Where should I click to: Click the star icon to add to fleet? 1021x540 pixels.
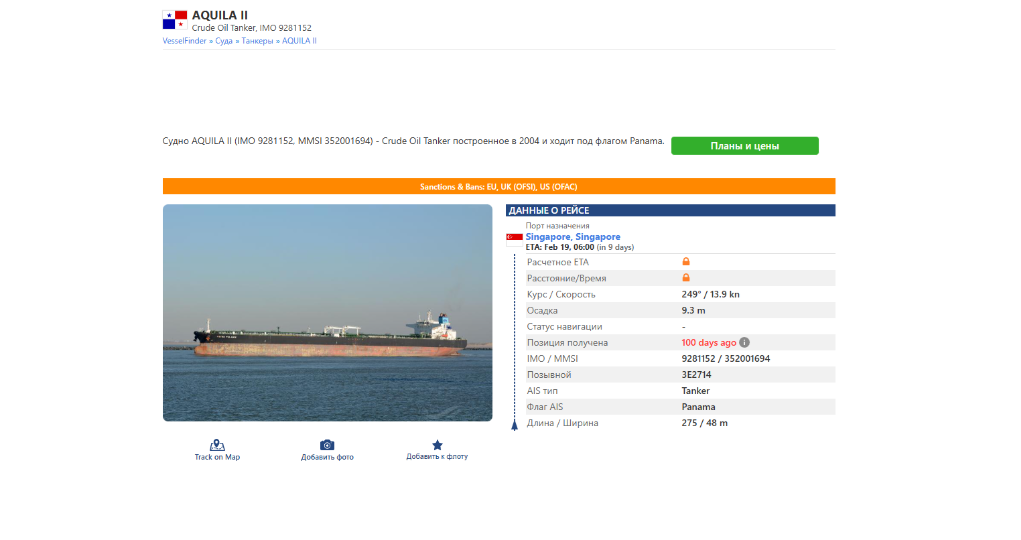437,445
